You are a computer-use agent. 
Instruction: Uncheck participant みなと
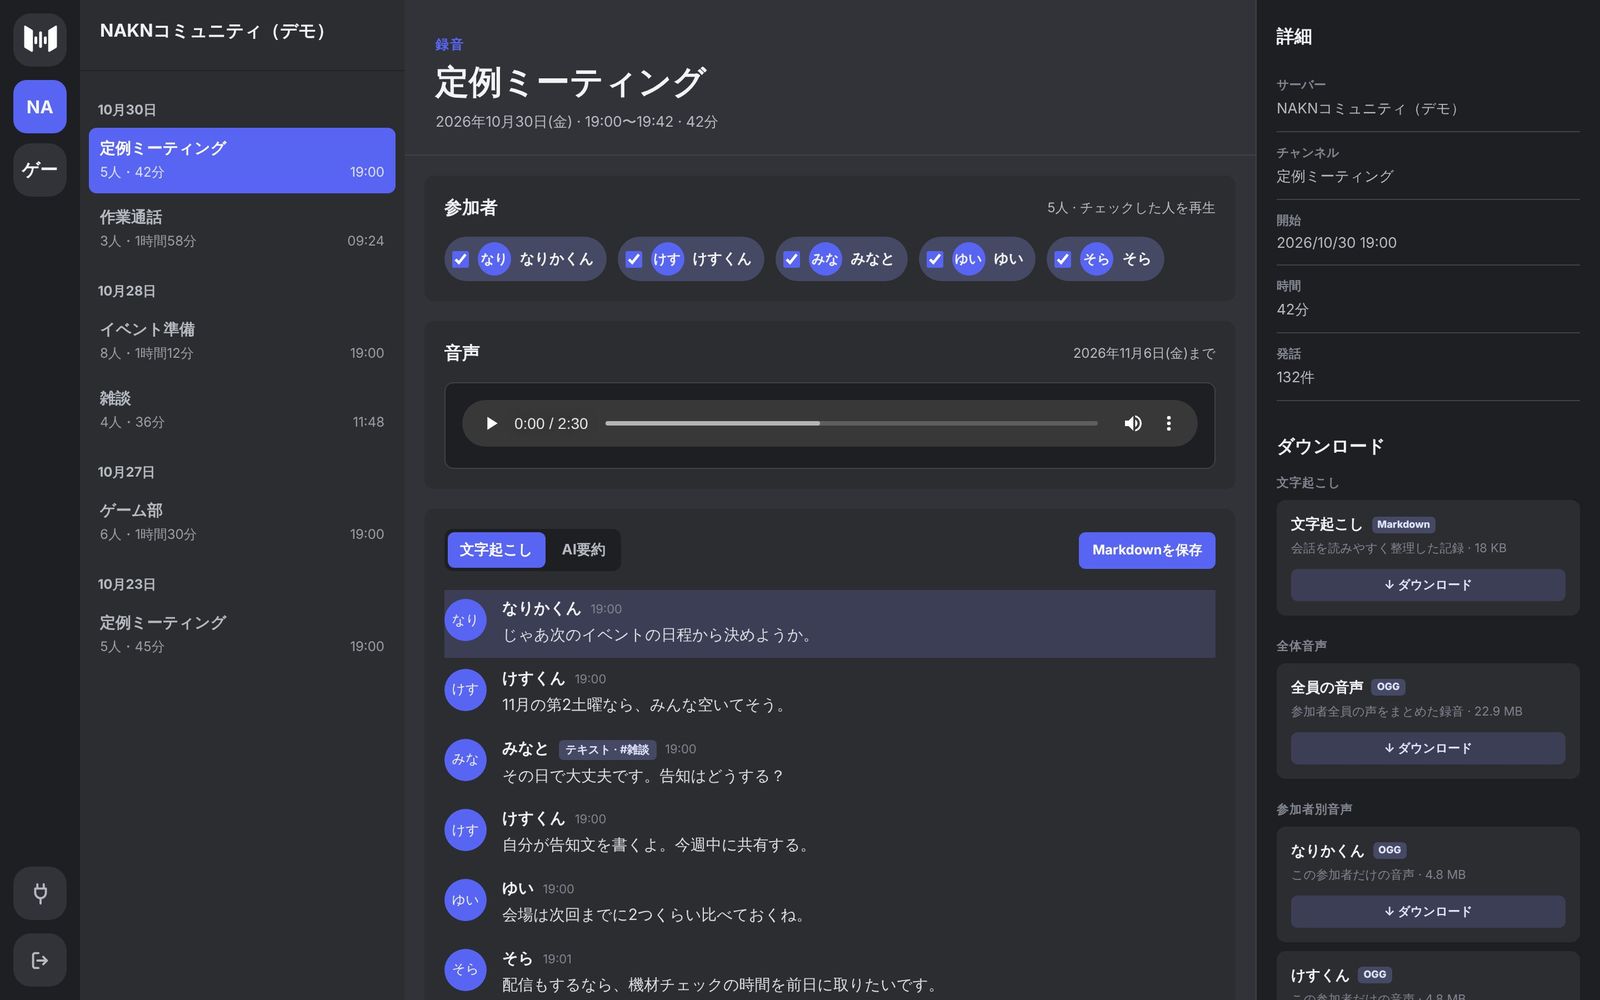click(792, 259)
